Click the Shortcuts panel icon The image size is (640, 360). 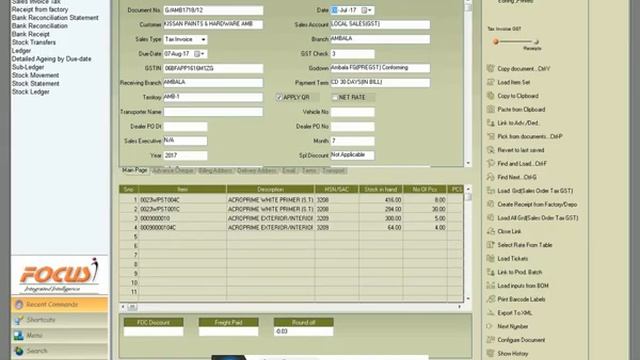click(x=19, y=320)
